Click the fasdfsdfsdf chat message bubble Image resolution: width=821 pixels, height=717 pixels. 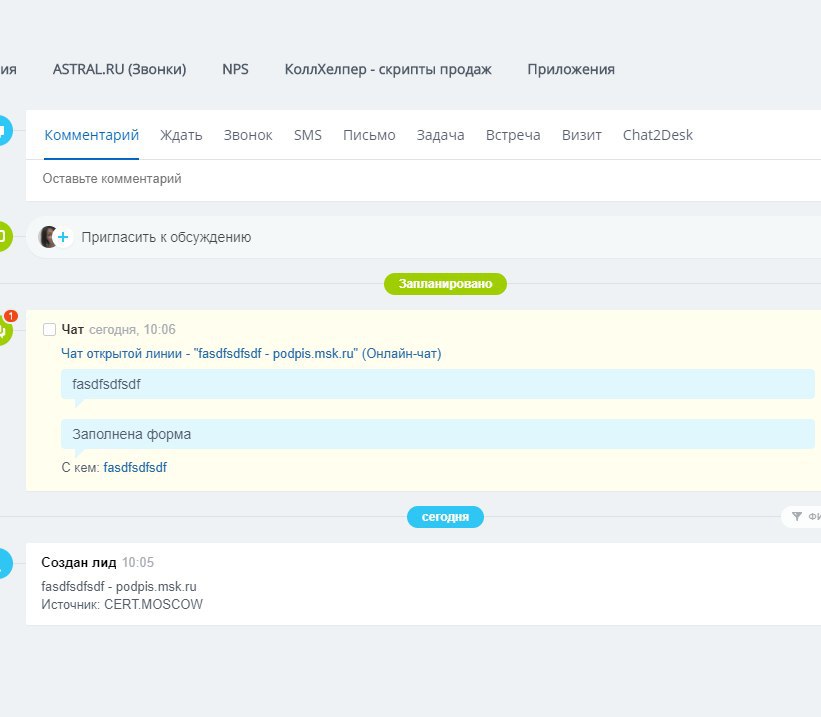tap(438, 384)
